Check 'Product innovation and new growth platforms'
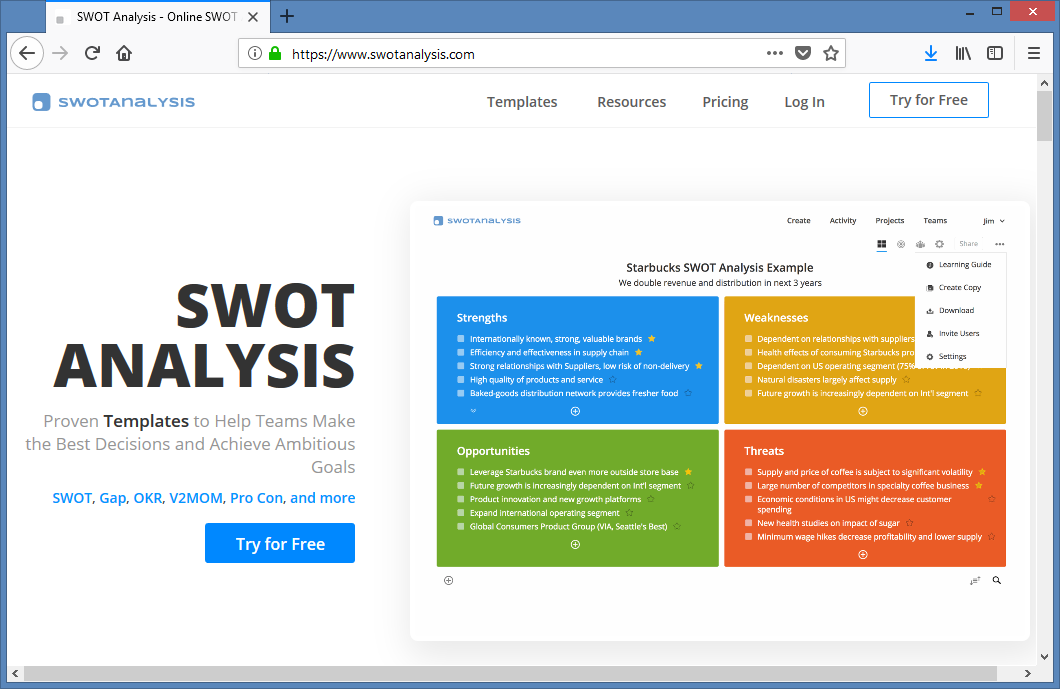The image size is (1060, 689). [460, 499]
